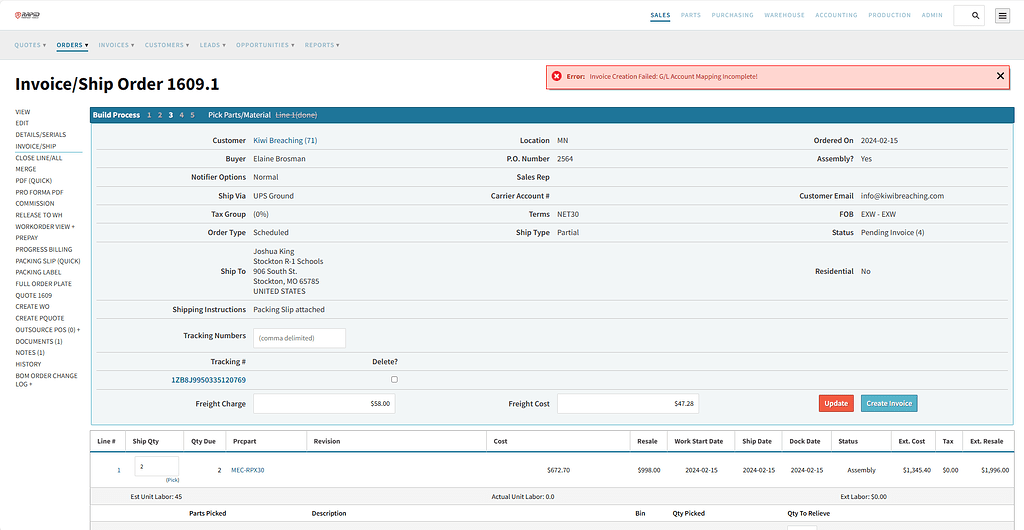Open Packing Label in sidebar
Viewport: 1024px width, 530px height.
39,272
